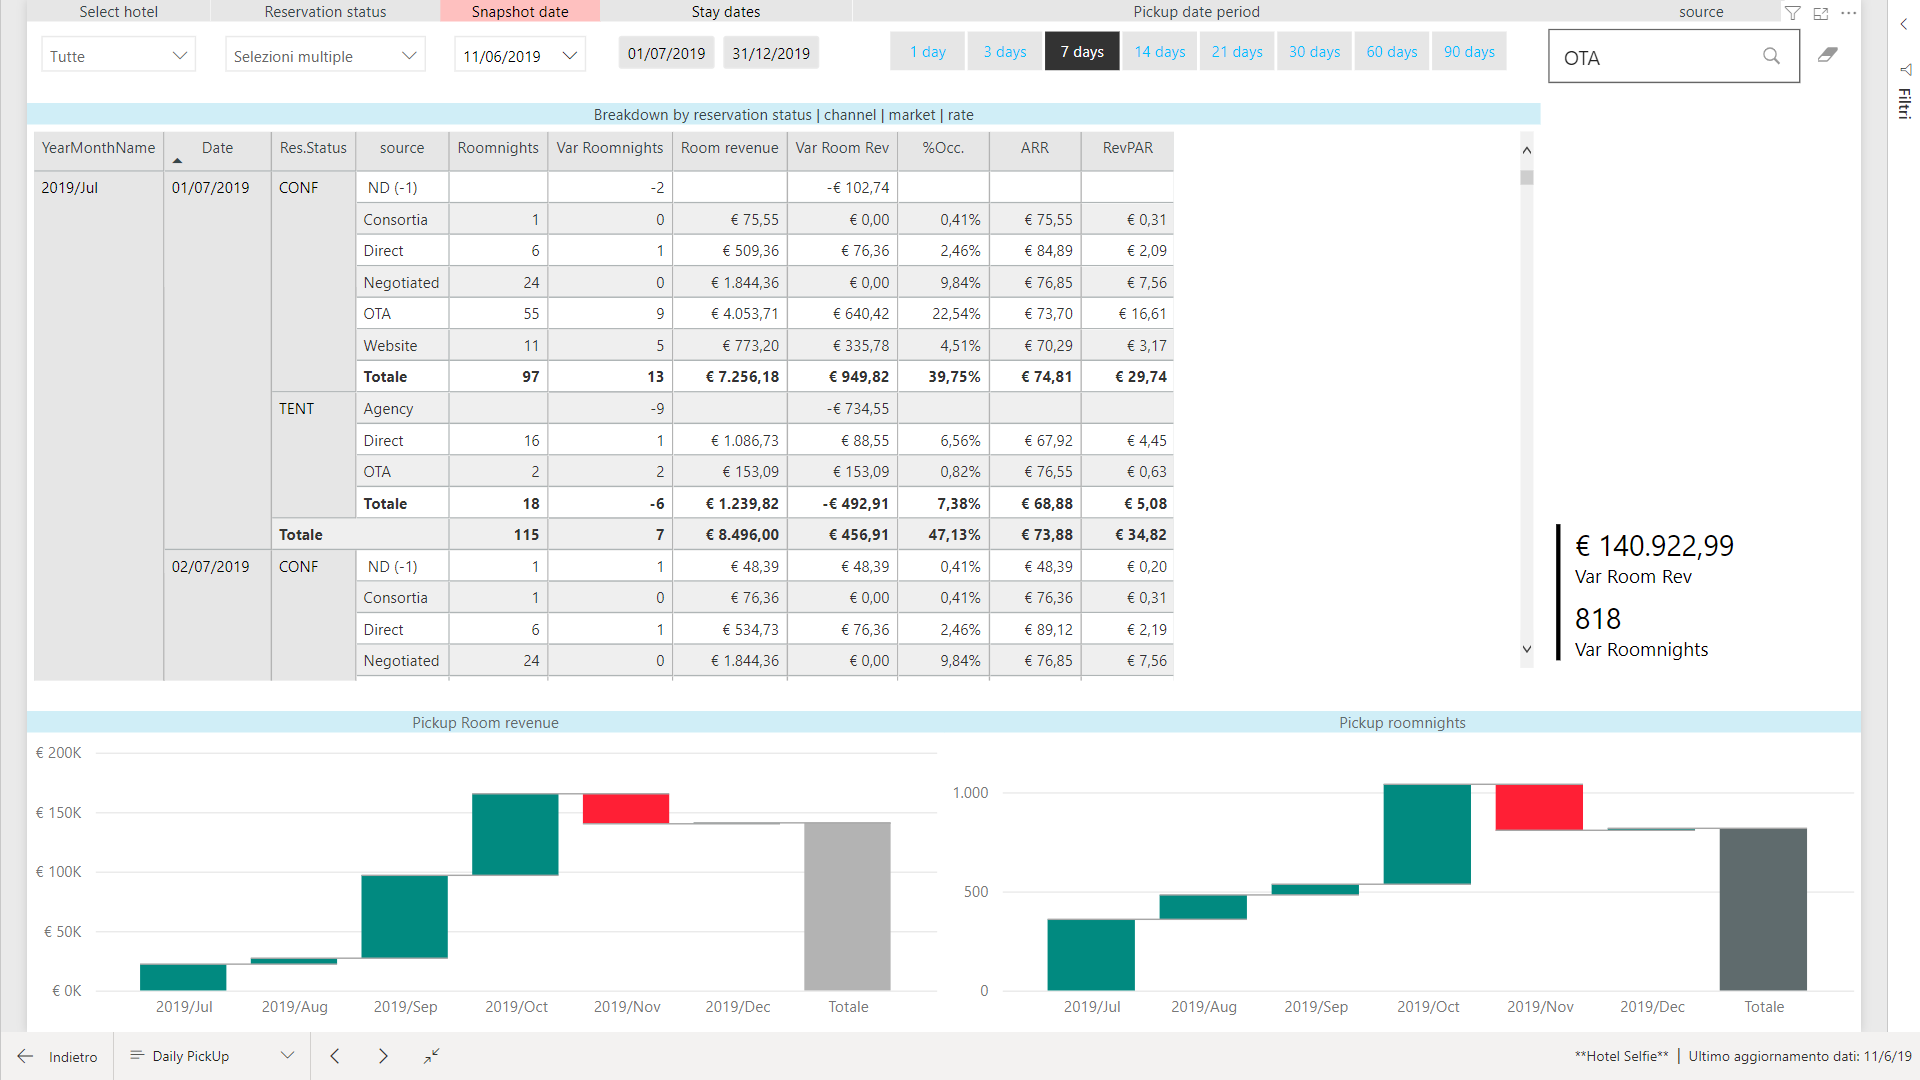Go to previous page arrow
The image size is (1920, 1080).
335,1056
